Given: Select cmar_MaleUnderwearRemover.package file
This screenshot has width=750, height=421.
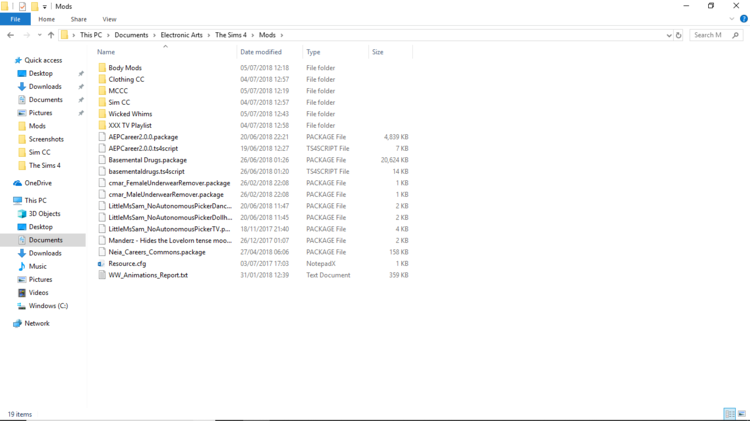Looking at the screenshot, I should 166,194.
